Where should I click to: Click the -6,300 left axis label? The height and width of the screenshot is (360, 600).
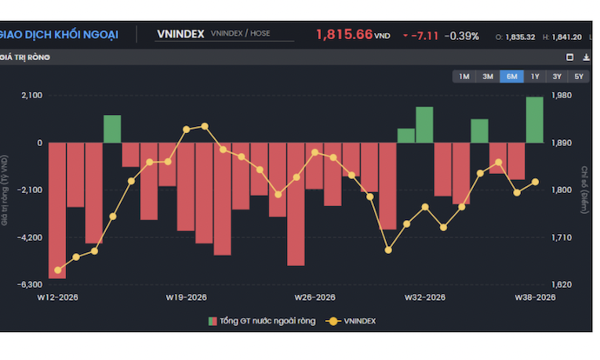pos(29,285)
